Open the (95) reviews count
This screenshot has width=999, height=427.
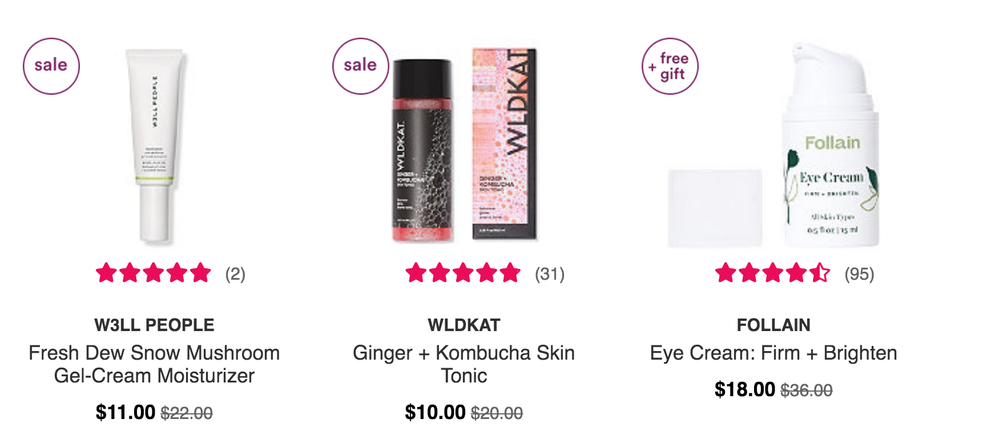coord(859,272)
